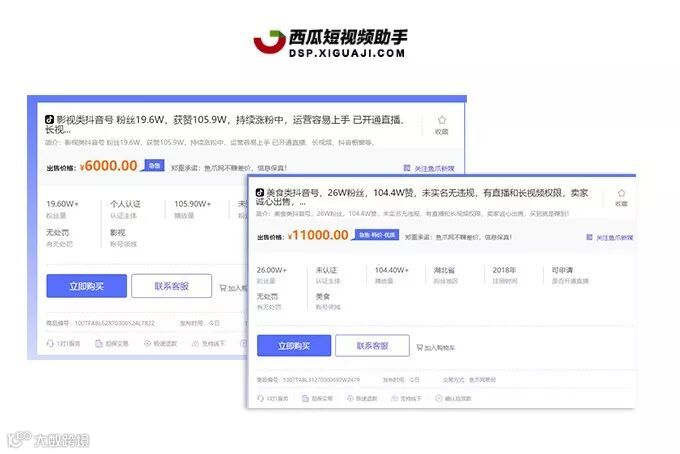Image resolution: width=680 pixels, height=454 pixels.
Task: Buy the ¥11000.00 美食类 account with 立即购买
Action: 294,346
